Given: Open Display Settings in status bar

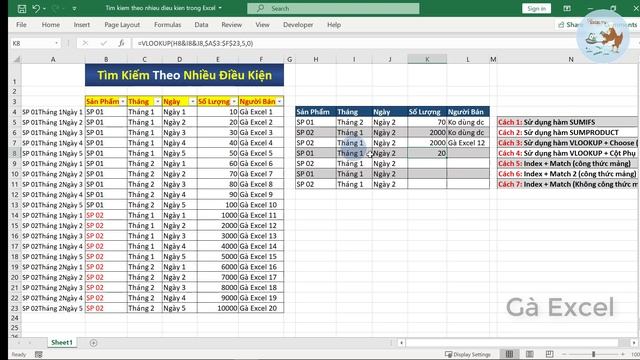Looking at the screenshot, I should 468,354.
